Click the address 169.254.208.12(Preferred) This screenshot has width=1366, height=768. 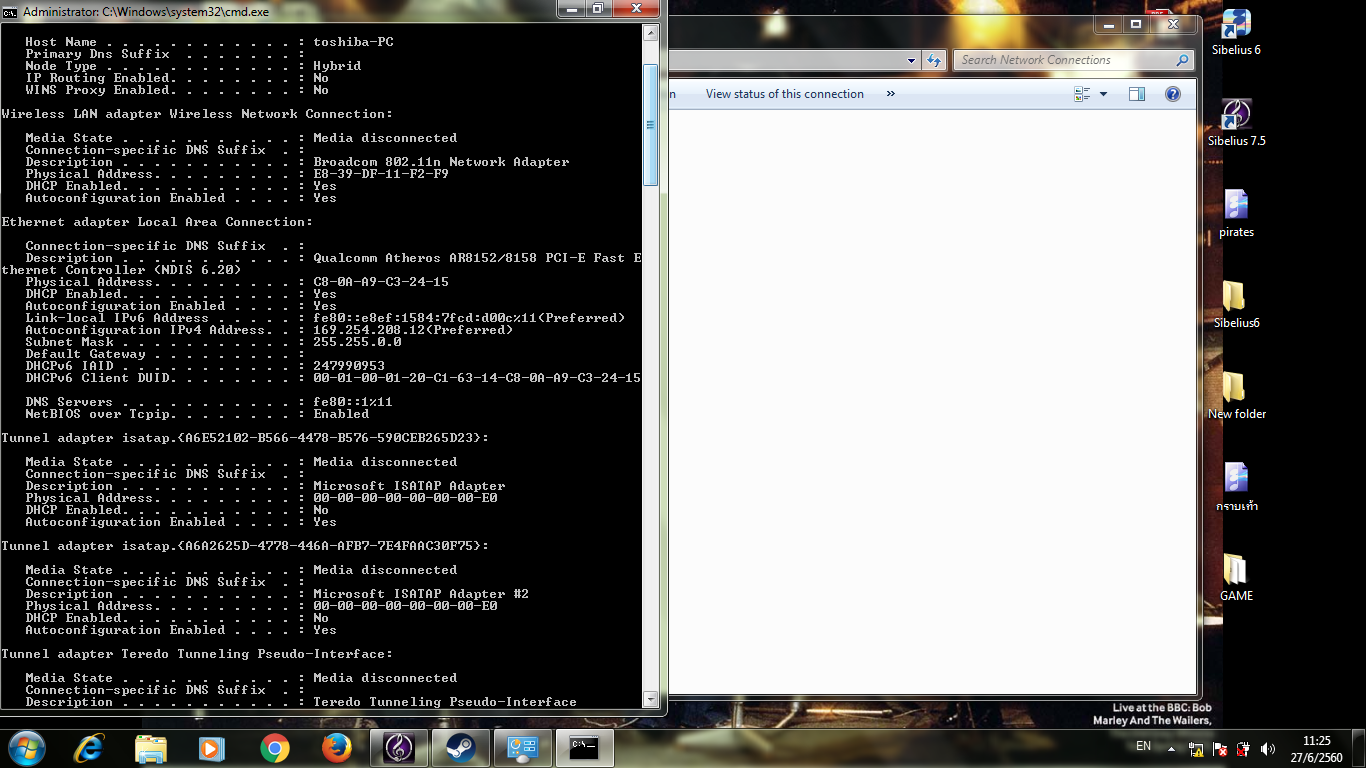coord(413,330)
